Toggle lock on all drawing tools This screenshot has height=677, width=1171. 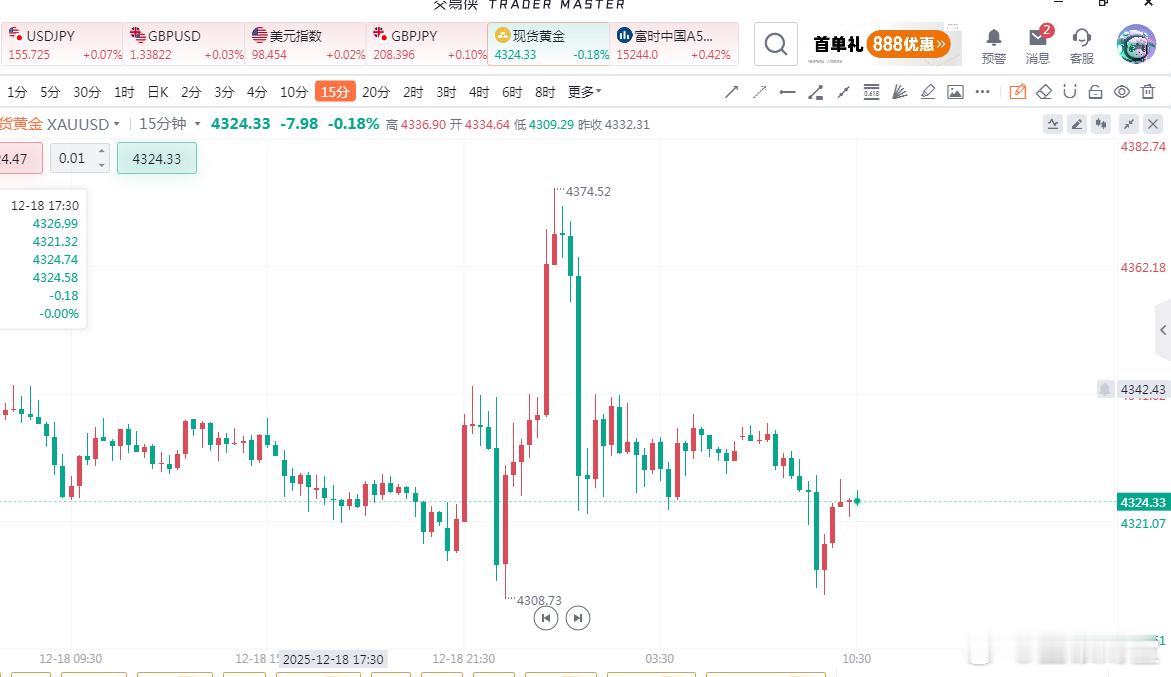point(1095,91)
